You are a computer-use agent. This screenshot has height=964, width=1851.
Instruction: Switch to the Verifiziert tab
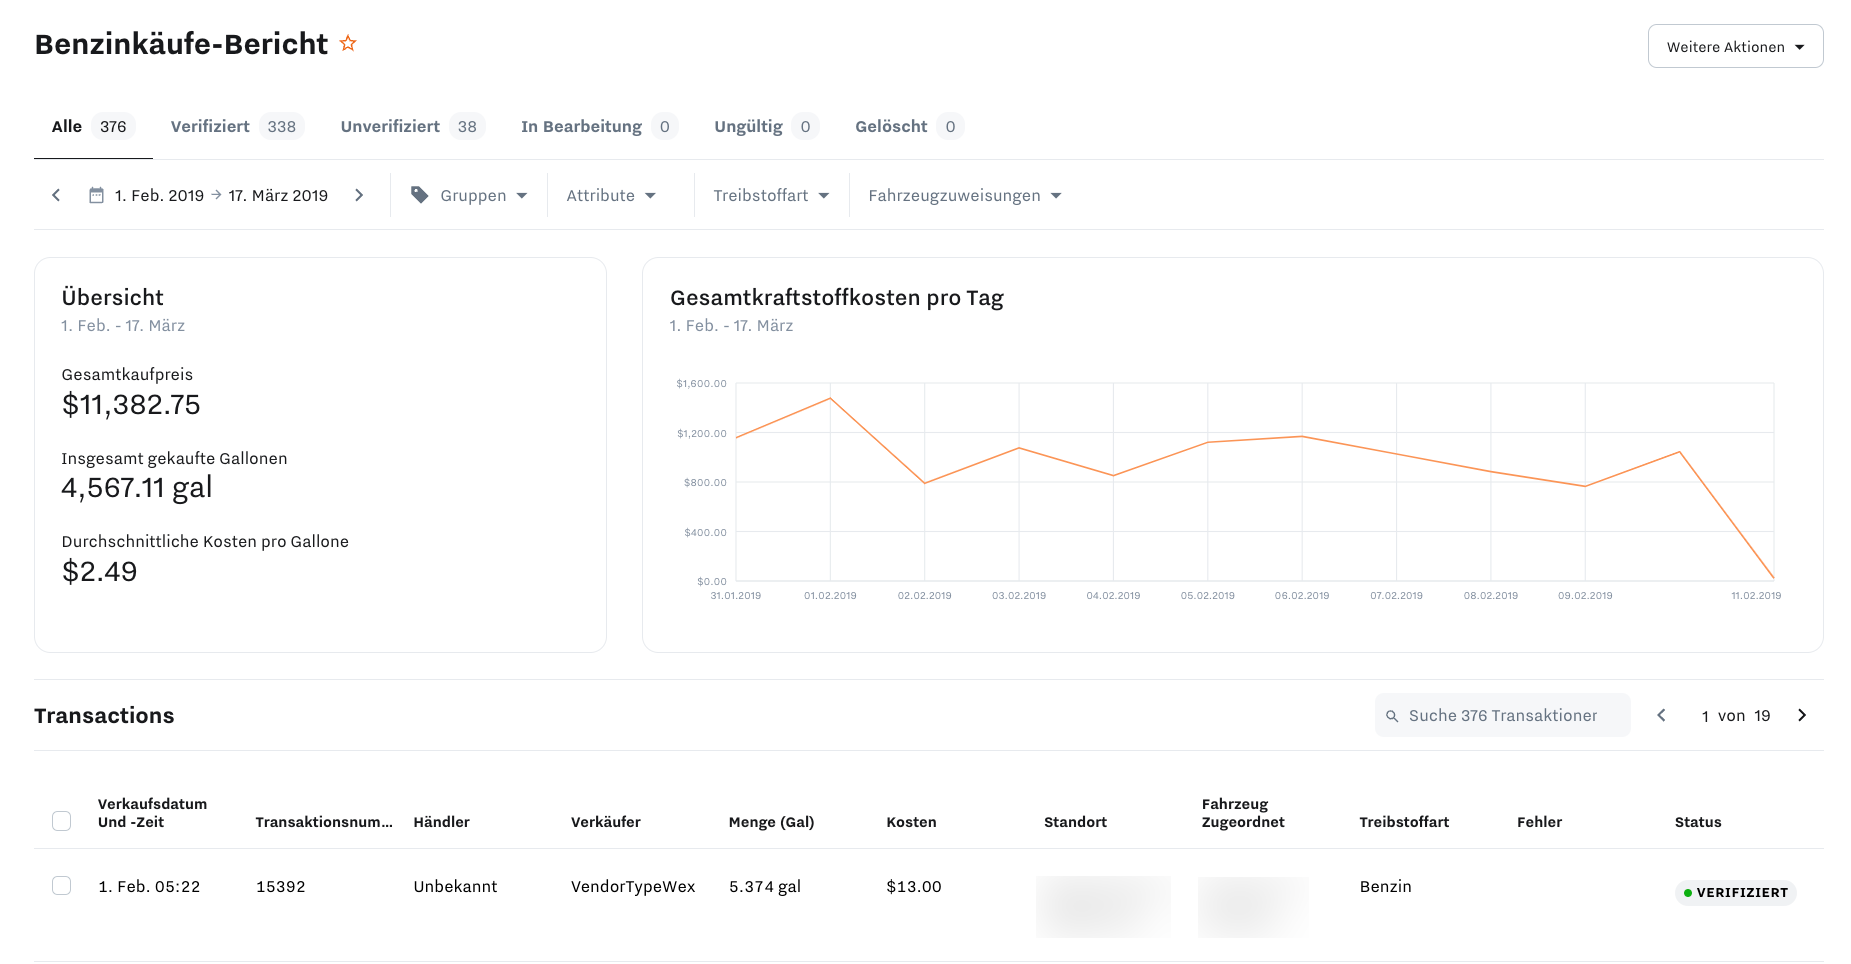coord(237,126)
